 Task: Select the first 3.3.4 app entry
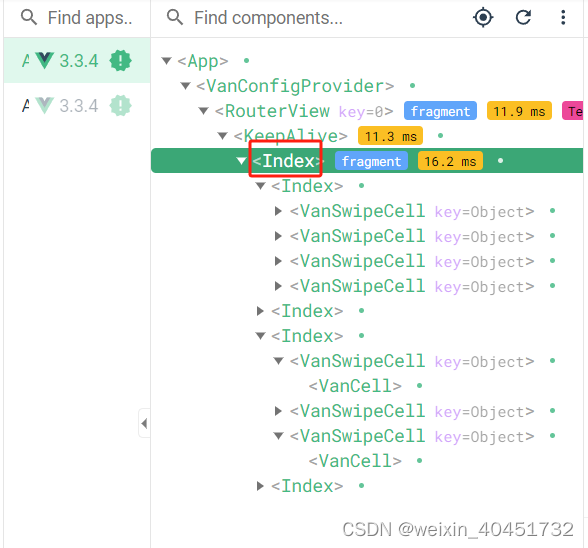pos(77,60)
